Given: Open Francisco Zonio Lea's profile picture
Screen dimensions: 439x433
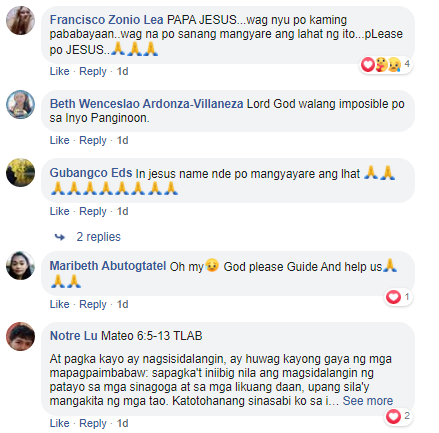Looking at the screenshot, I should coord(20,20).
